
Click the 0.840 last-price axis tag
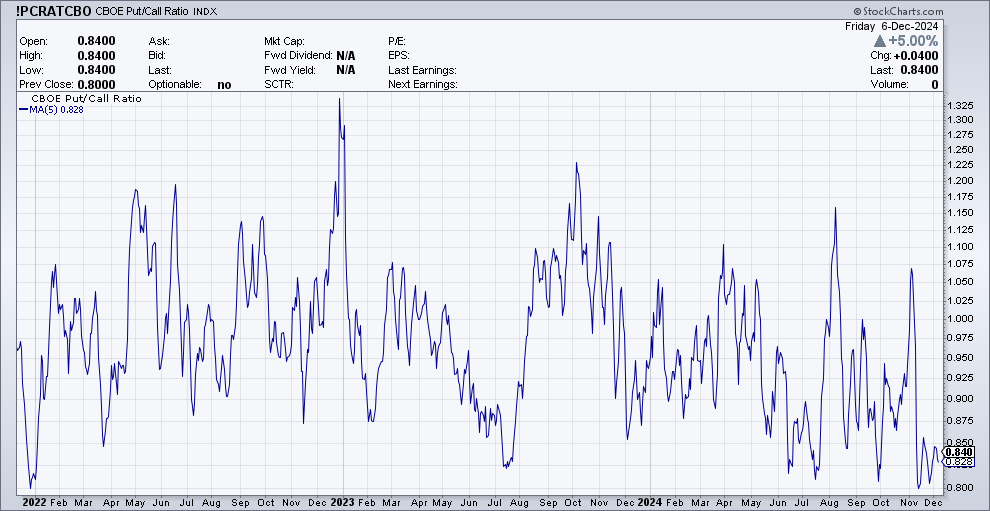(x=960, y=452)
